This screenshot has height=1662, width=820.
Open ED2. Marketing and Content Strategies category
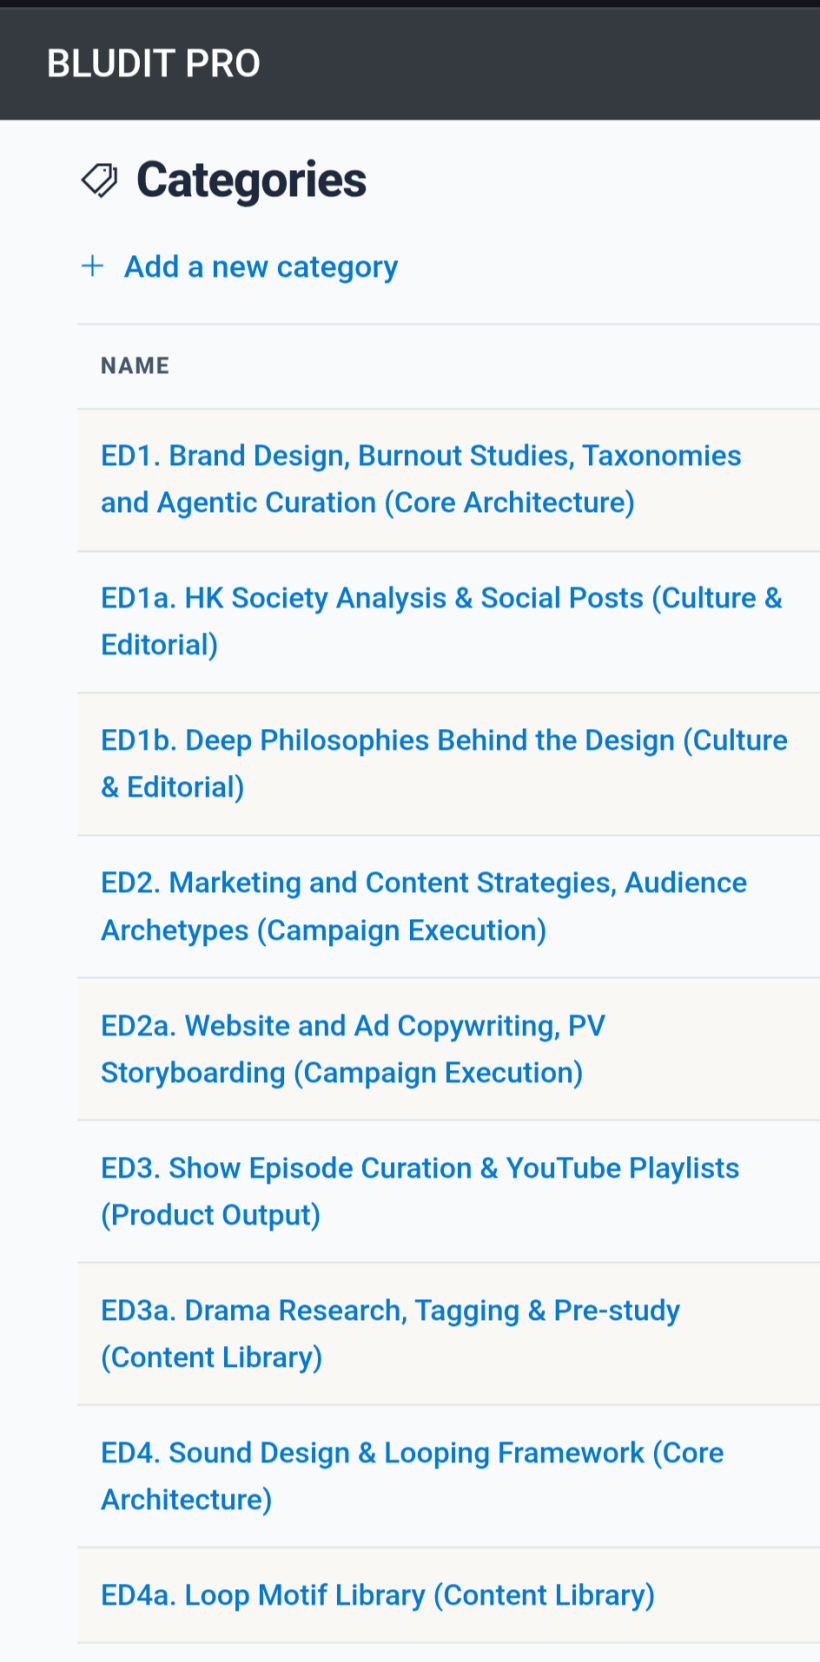pos(424,906)
